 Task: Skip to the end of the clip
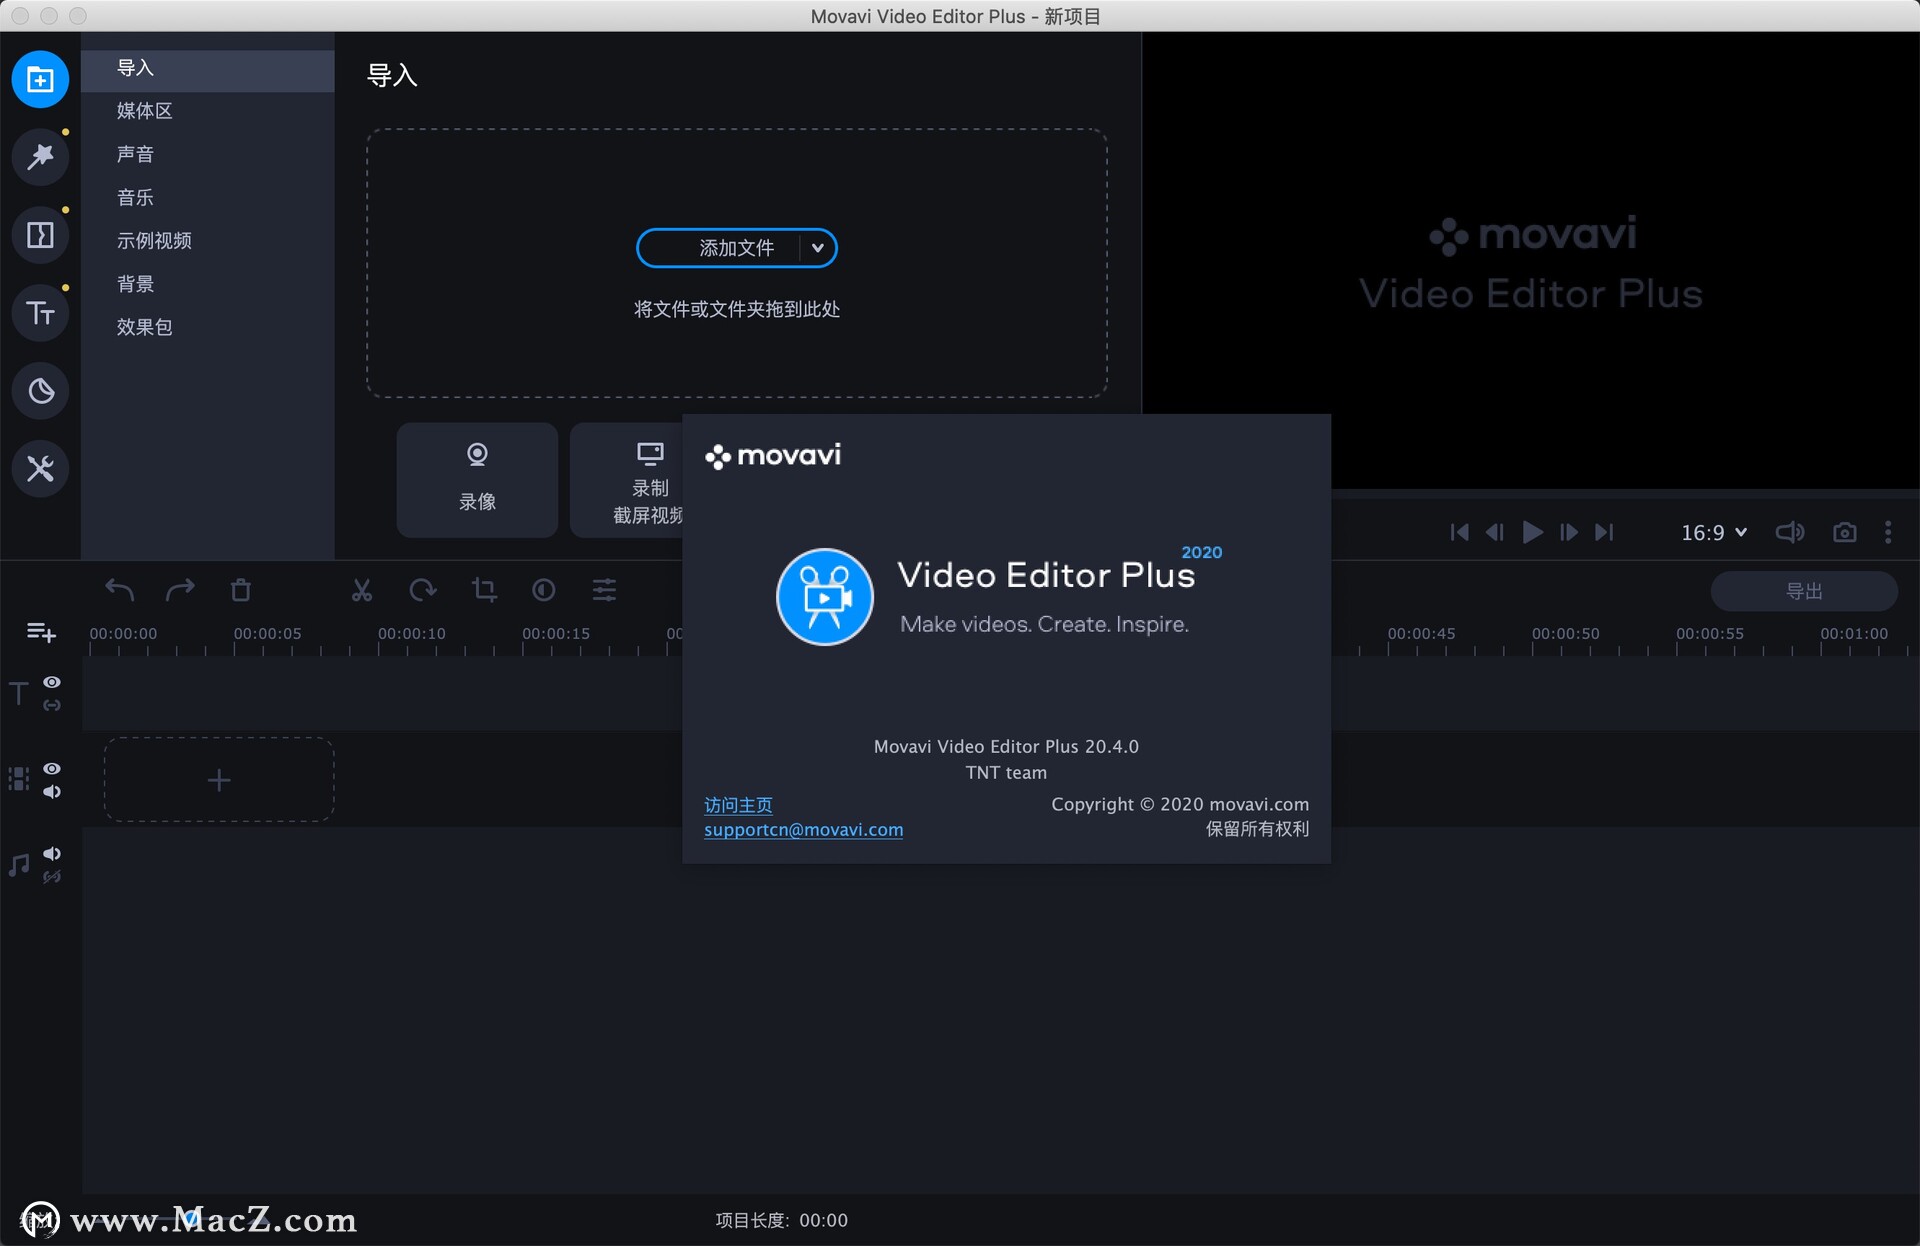point(1604,532)
